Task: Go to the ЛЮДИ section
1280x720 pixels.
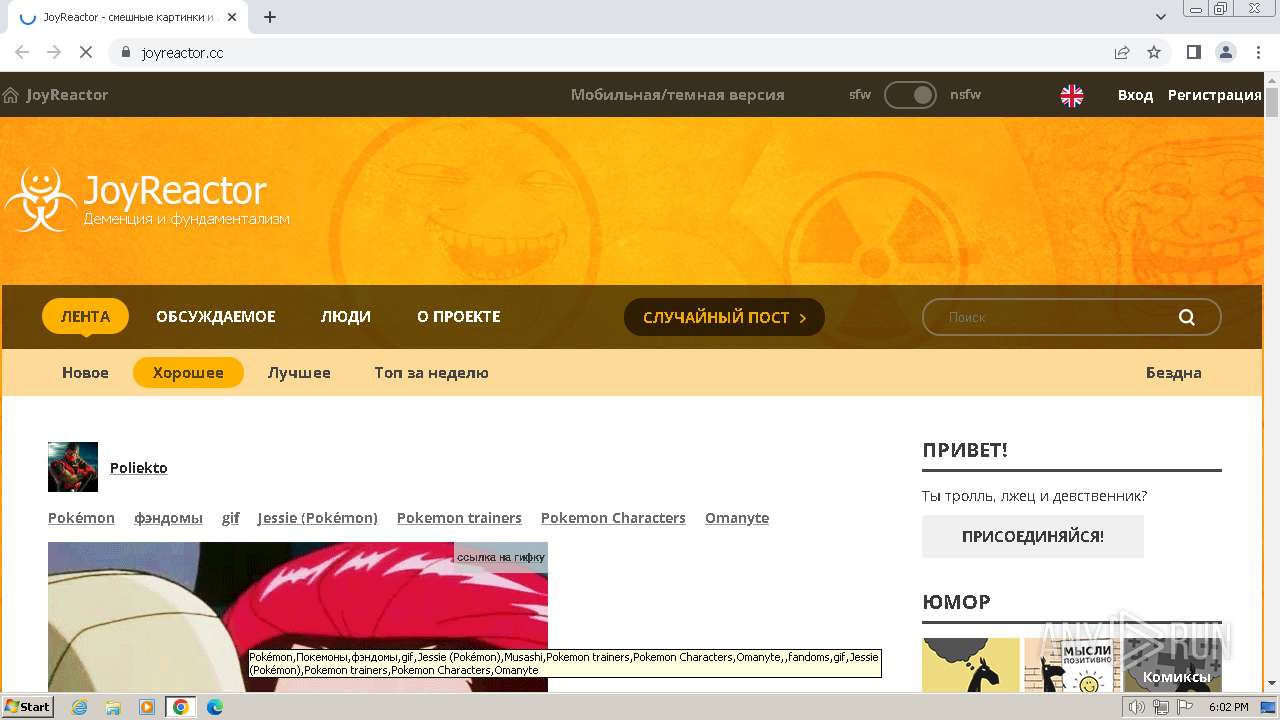Action: coord(346,316)
